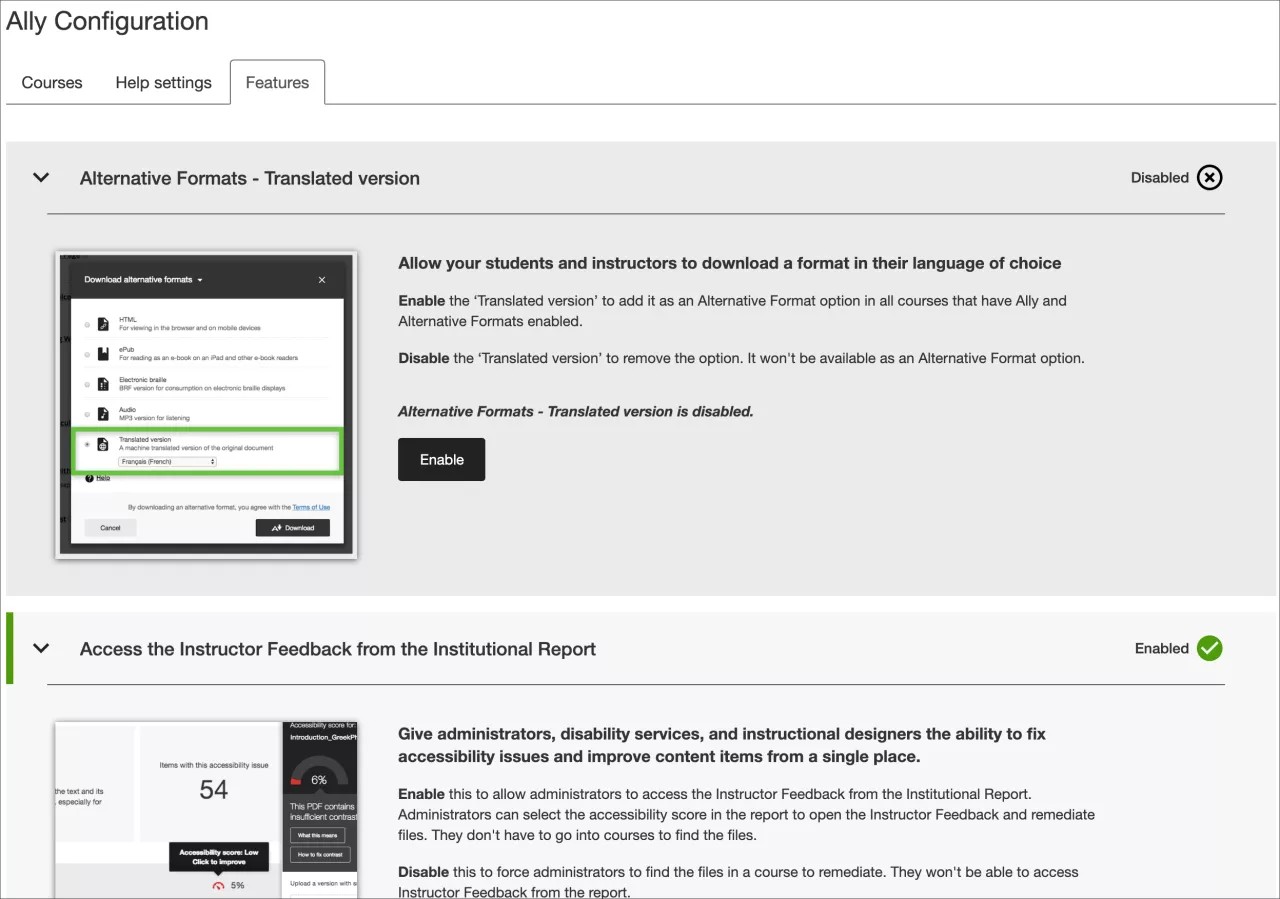Click the ePub format book icon

pos(103,354)
